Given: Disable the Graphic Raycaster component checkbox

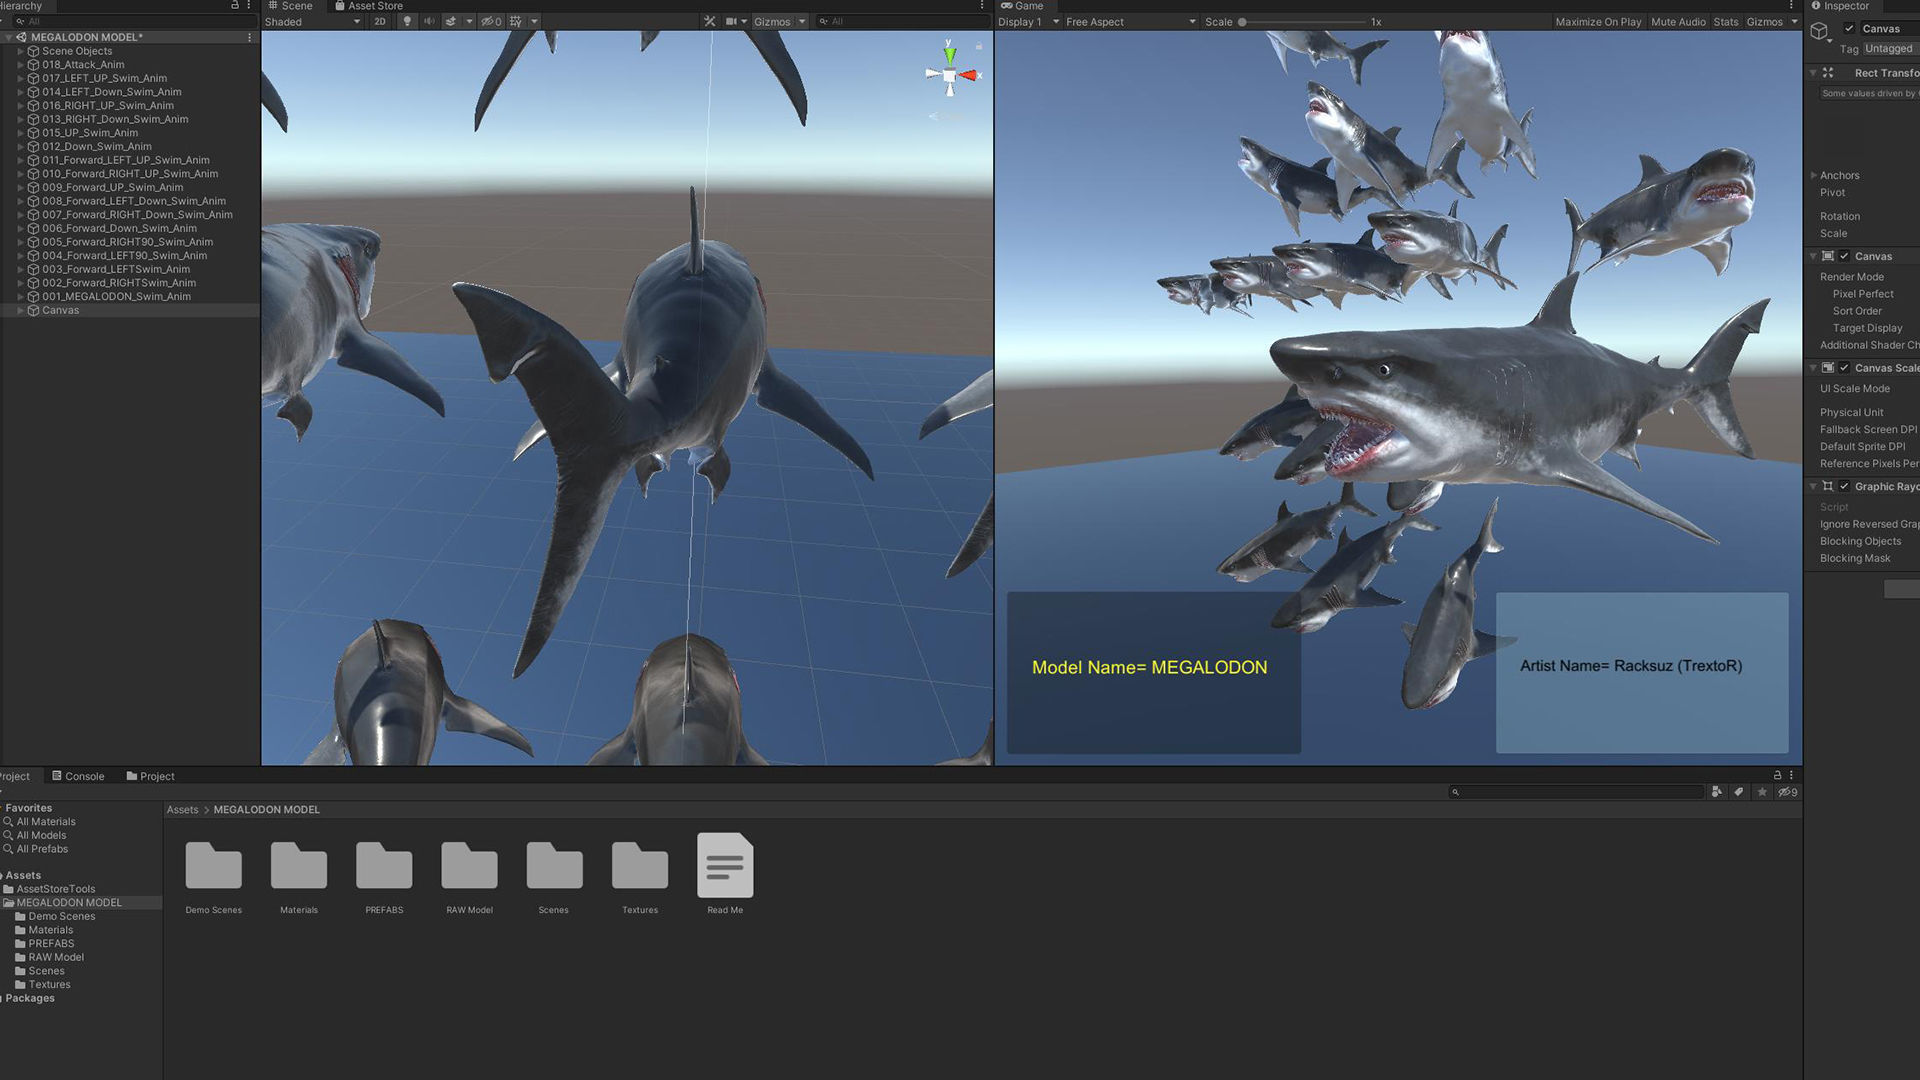Looking at the screenshot, I should (x=1844, y=486).
